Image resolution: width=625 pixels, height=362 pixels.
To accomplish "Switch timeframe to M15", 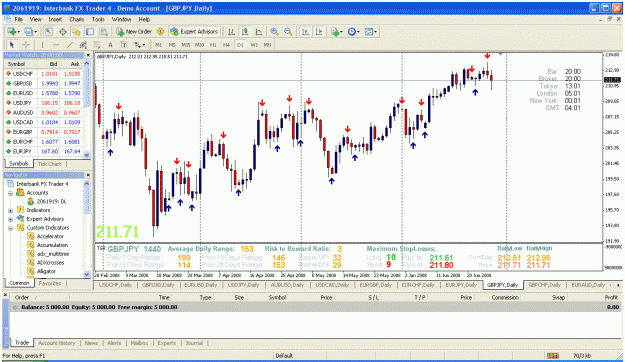I will coord(186,45).
